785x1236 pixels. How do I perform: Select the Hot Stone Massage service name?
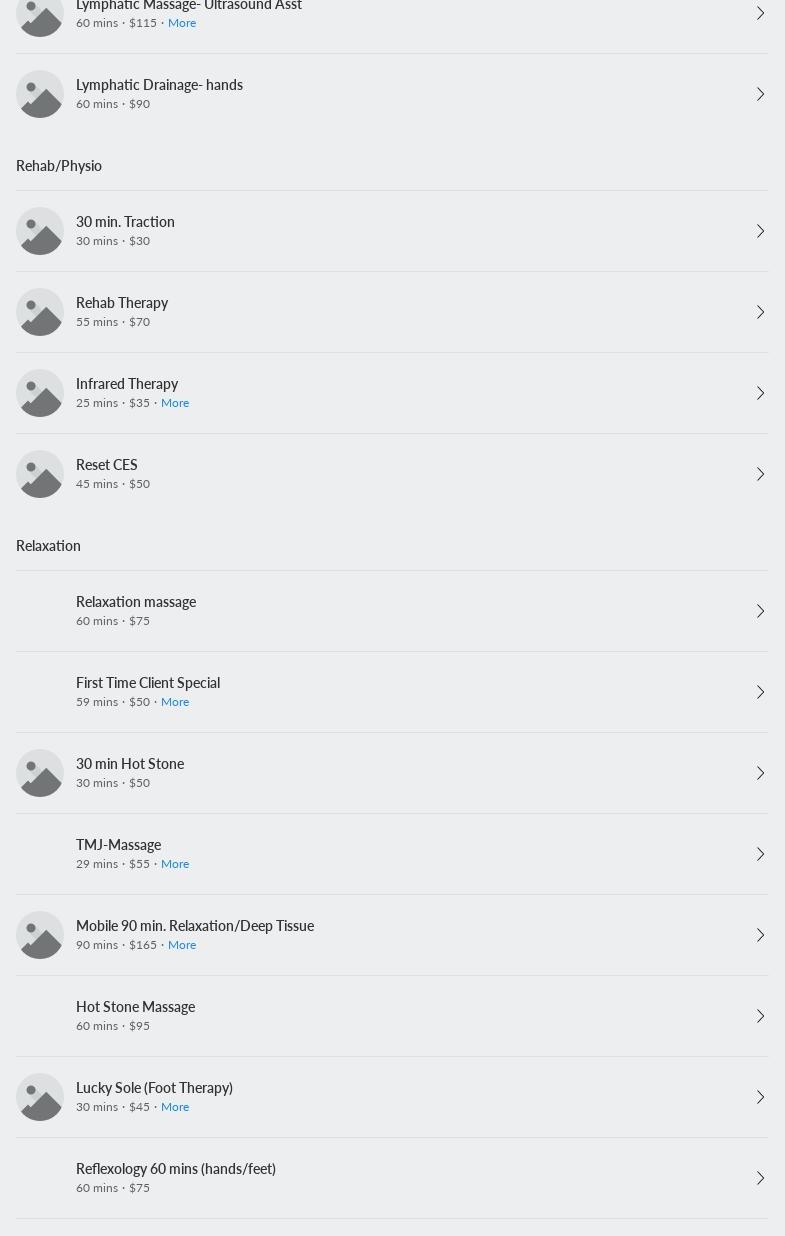click(x=135, y=1007)
